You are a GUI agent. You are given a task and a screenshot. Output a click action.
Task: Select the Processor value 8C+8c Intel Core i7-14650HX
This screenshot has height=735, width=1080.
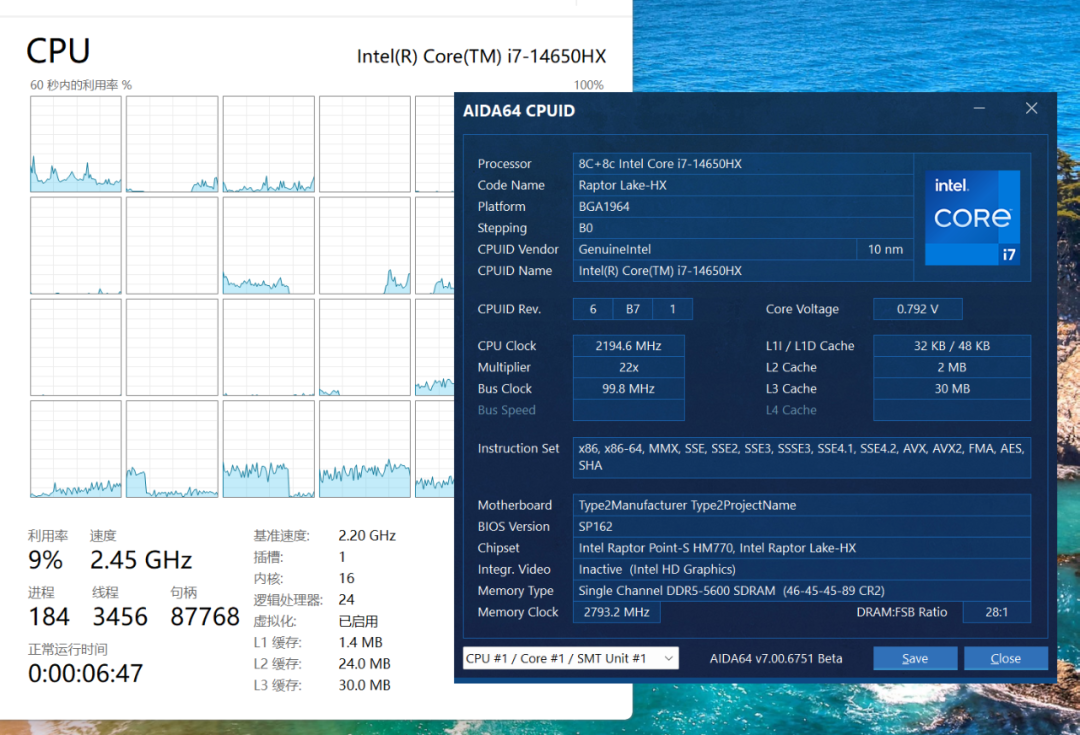(742, 164)
